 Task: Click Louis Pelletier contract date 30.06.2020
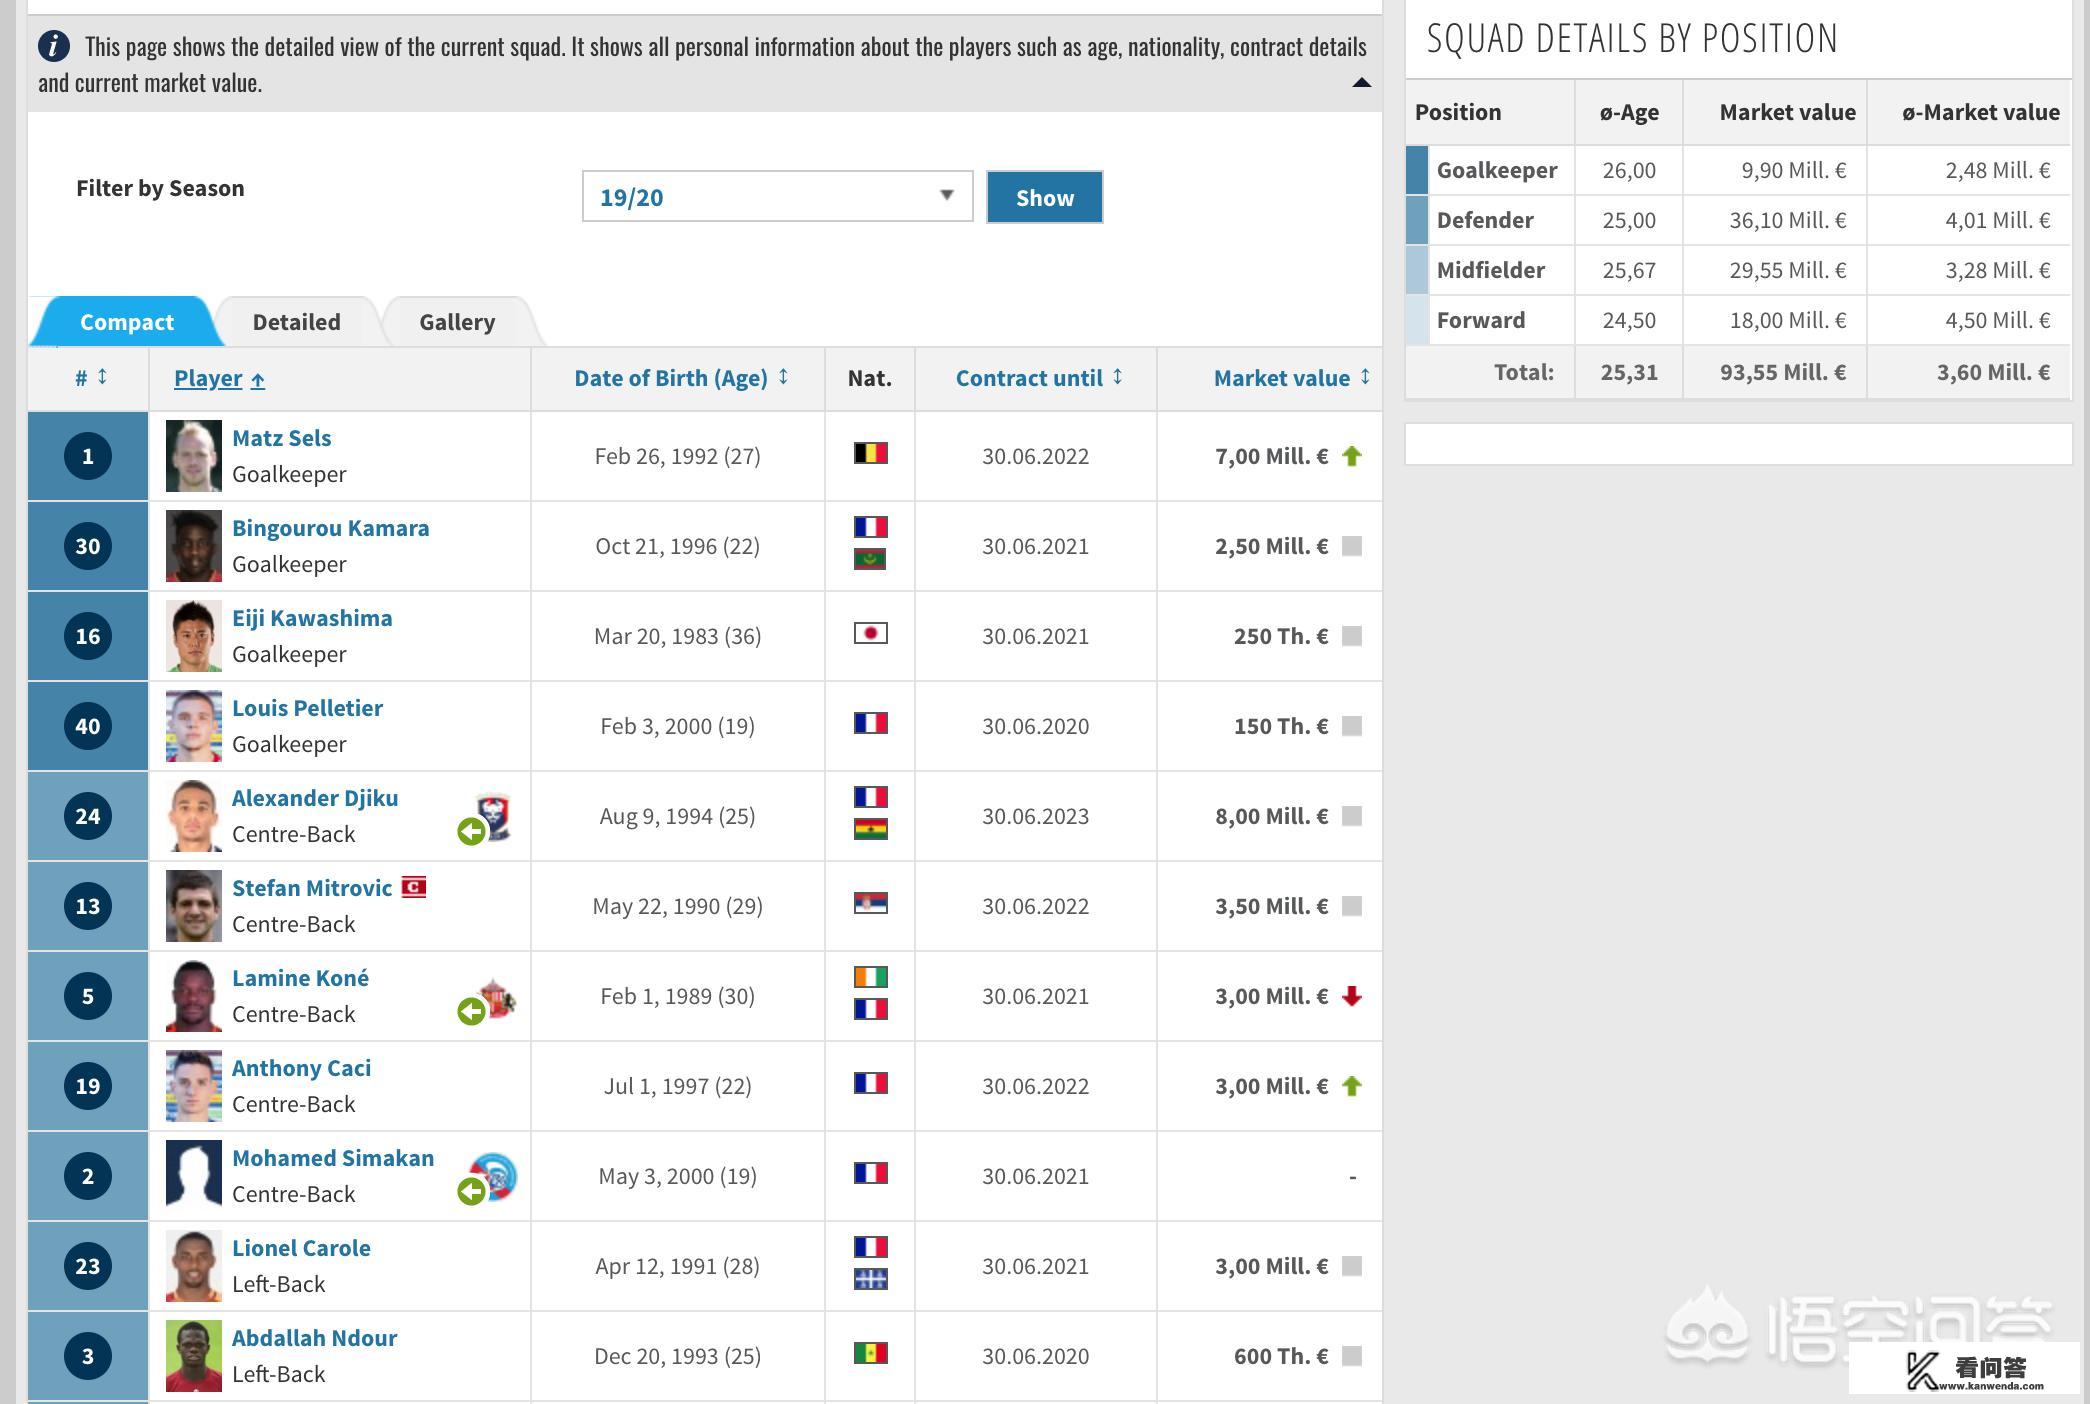[x=1035, y=726]
